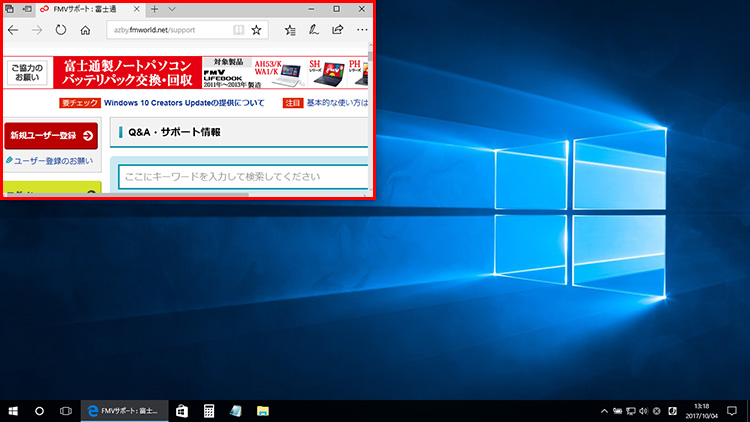Click the 新規ユーザー登録 red button
The height and width of the screenshot is (422, 750).
[51, 135]
